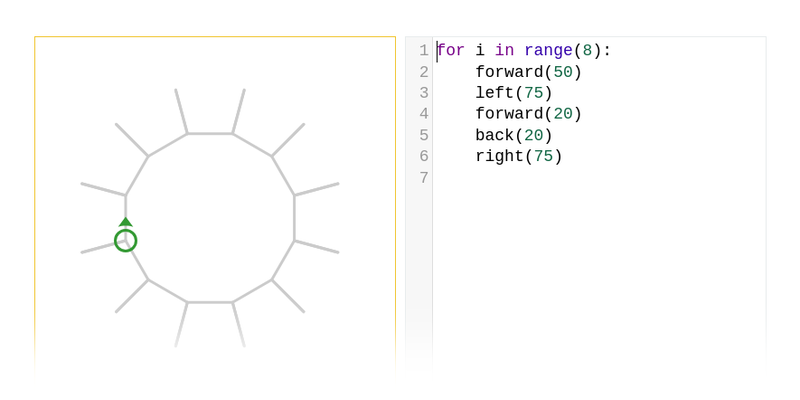This screenshot has height=400, width=800.
Task: Click the right(75) statement
Action: [x=518, y=156]
